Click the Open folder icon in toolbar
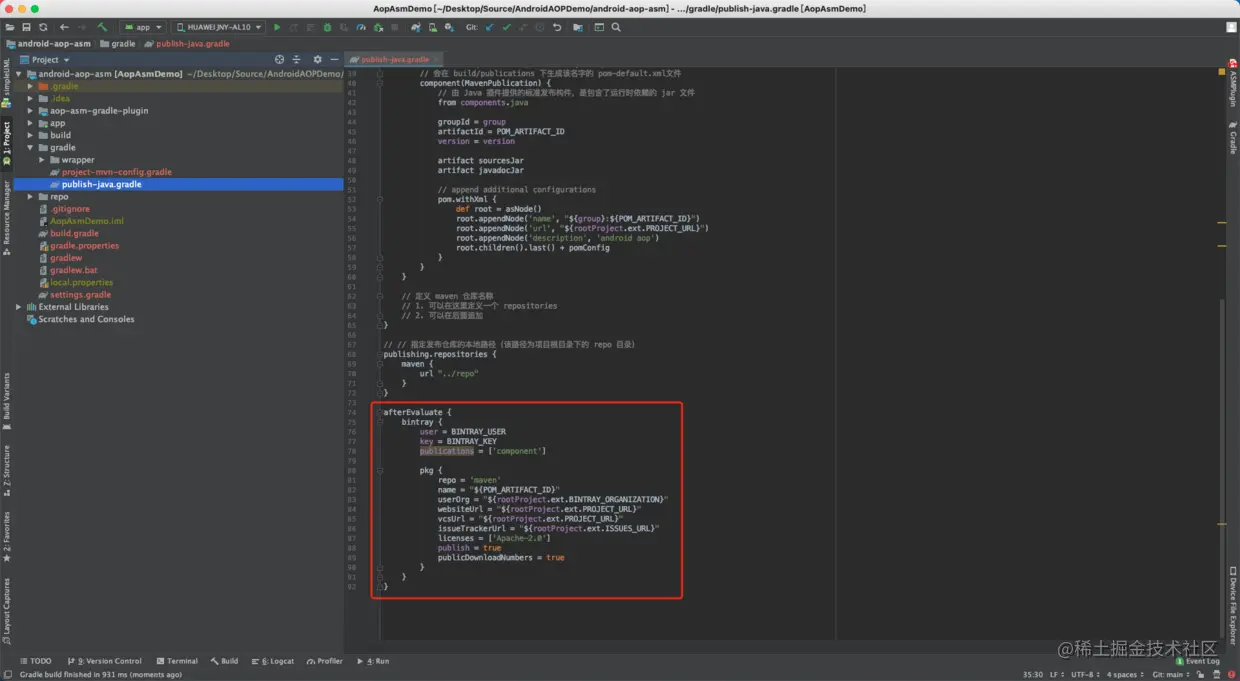This screenshot has height=681, width=1240. 10,27
